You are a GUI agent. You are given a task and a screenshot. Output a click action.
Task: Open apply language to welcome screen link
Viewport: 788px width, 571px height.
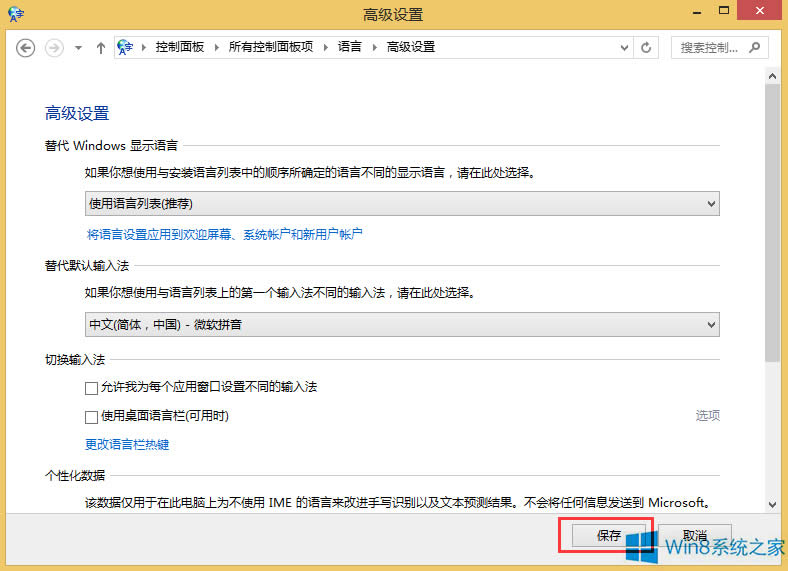click(224, 235)
